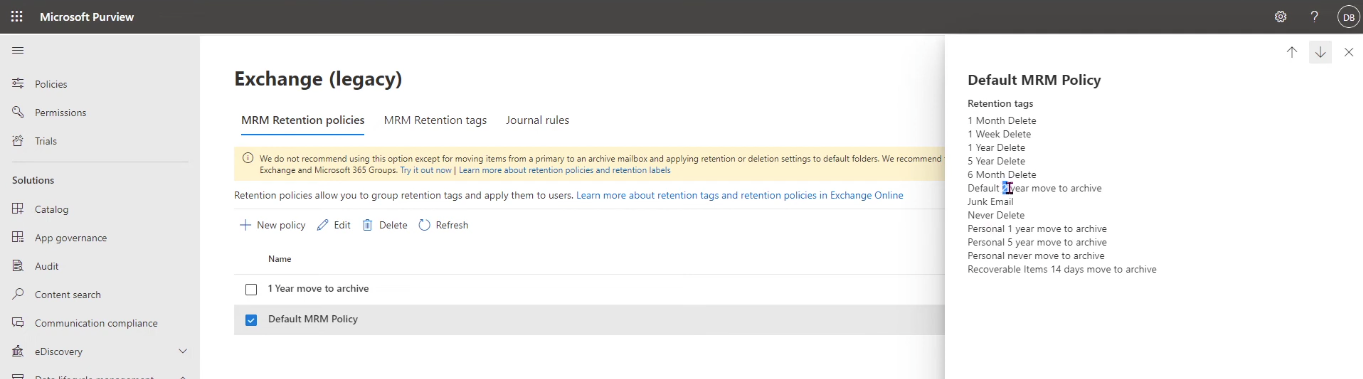Click the info icon in the warning banner
Viewport: 1363px width, 379px height.
(x=248, y=158)
